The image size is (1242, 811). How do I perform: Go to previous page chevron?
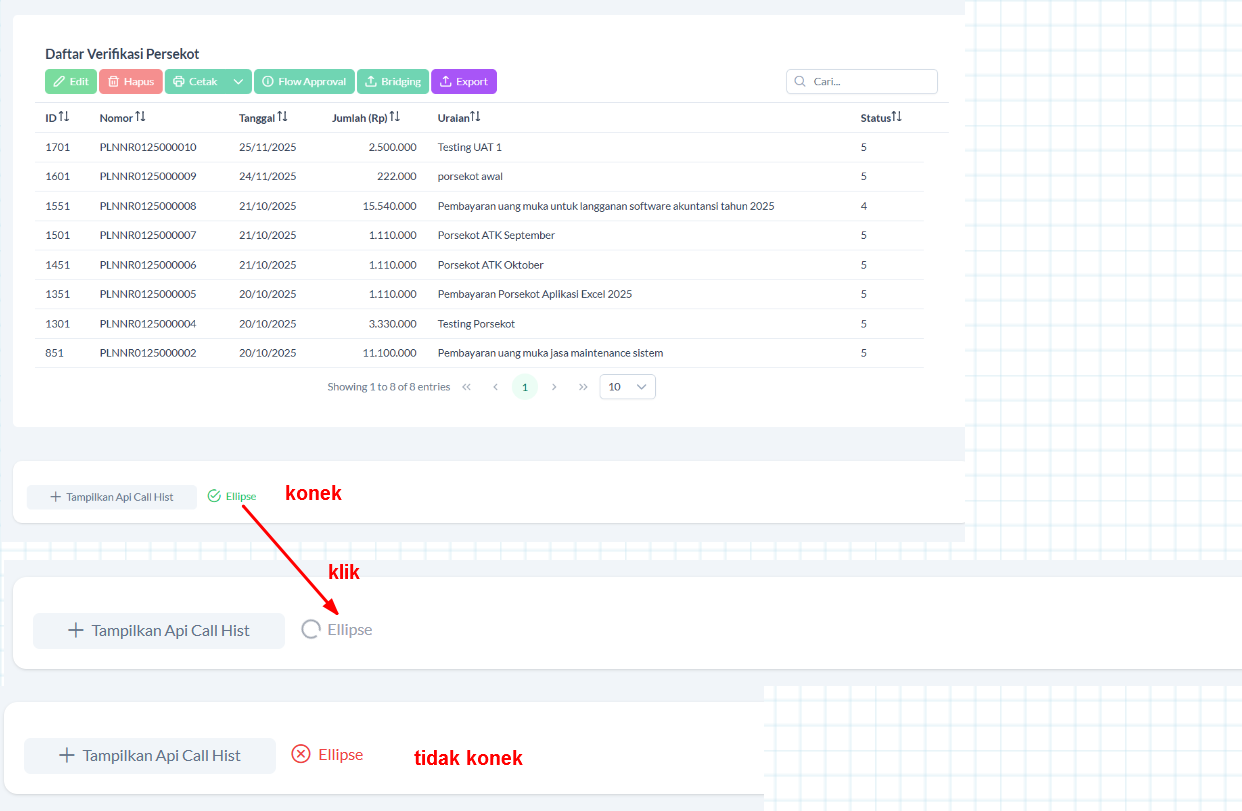tap(495, 387)
